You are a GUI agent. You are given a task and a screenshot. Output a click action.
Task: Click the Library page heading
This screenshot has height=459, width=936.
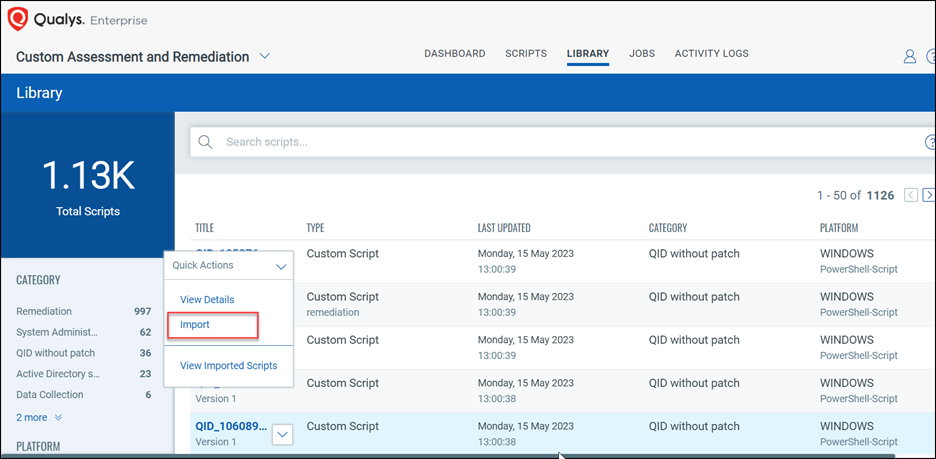(39, 93)
